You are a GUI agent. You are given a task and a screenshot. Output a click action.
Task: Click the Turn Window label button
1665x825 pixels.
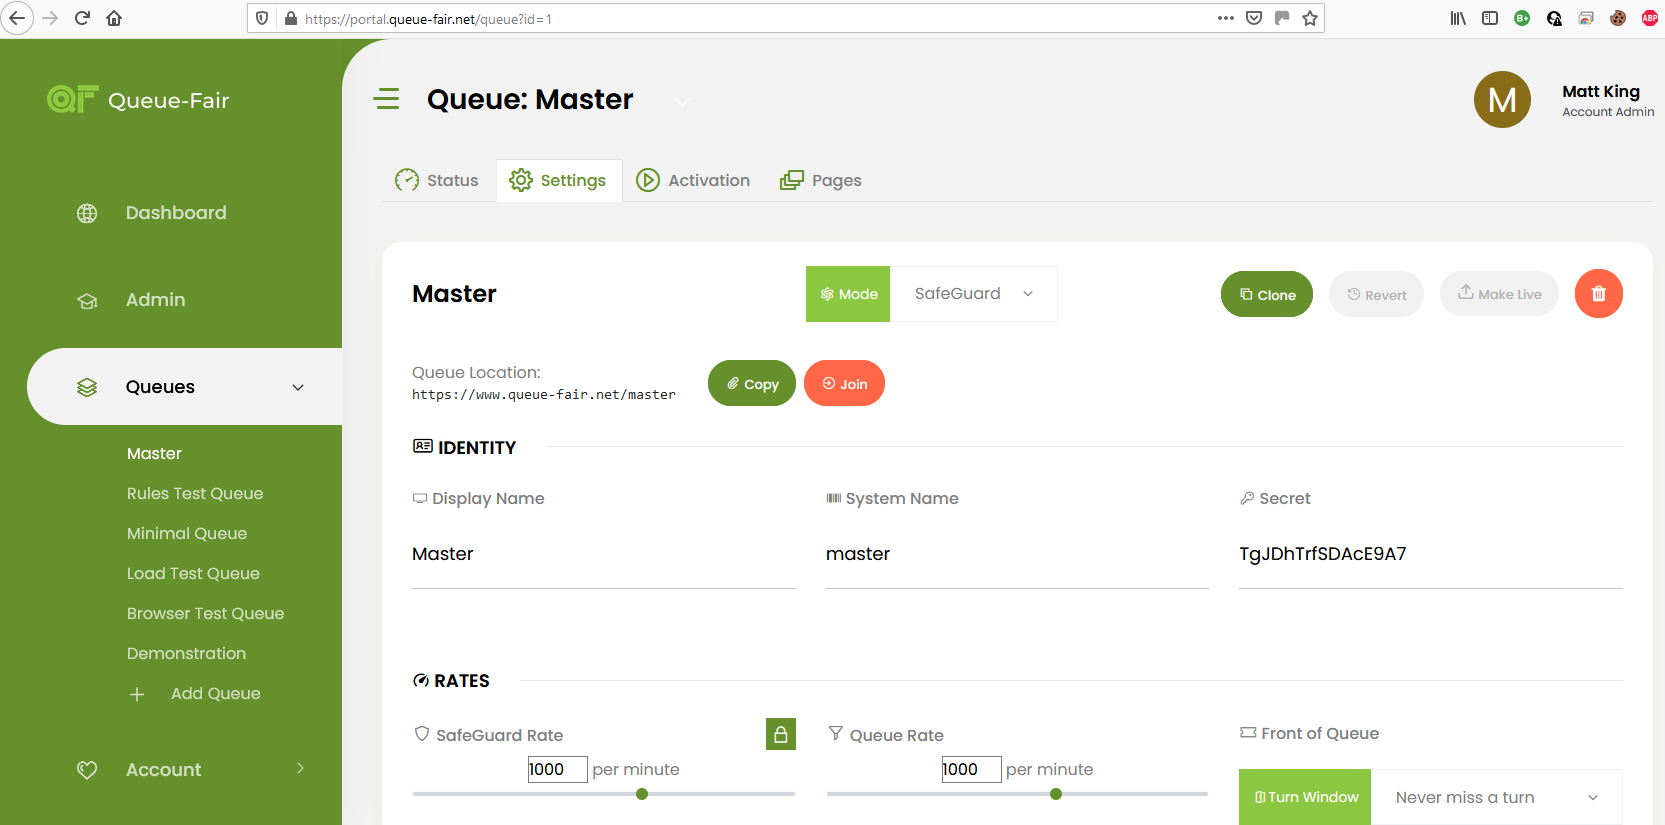click(x=1305, y=797)
